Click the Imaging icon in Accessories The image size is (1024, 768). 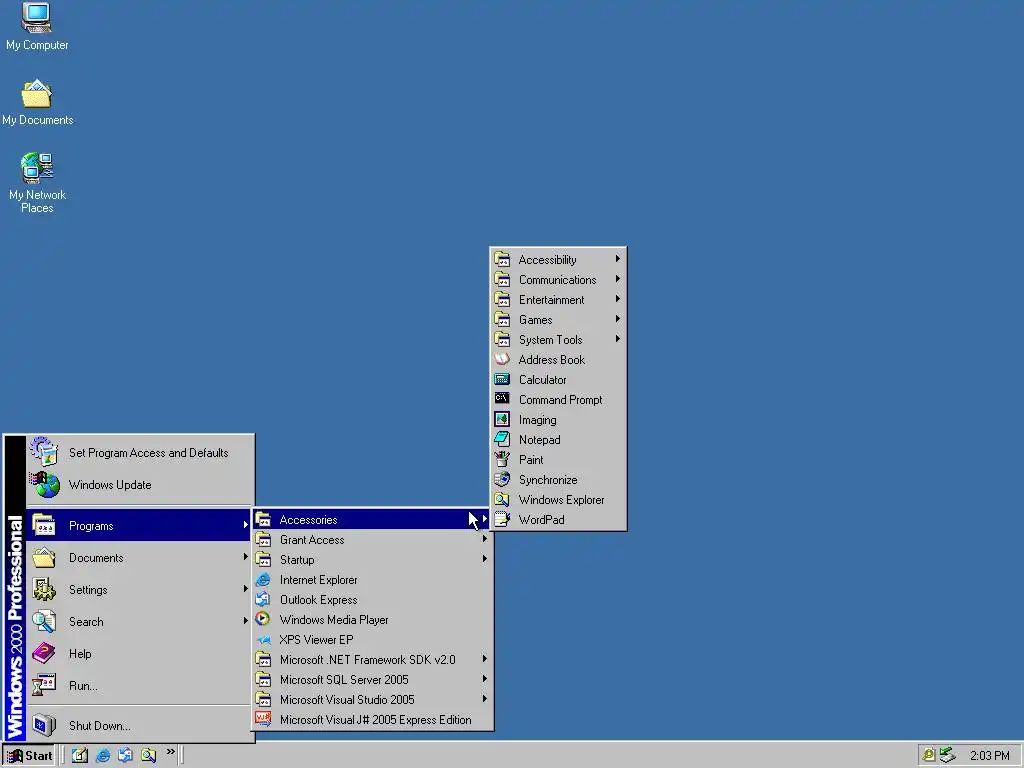pos(502,419)
